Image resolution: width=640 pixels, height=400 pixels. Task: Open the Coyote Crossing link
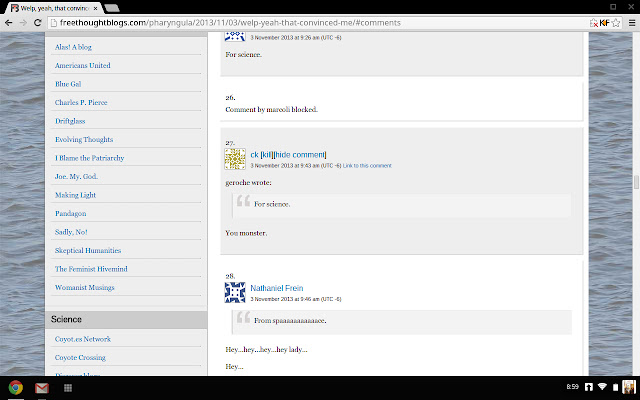click(x=80, y=358)
